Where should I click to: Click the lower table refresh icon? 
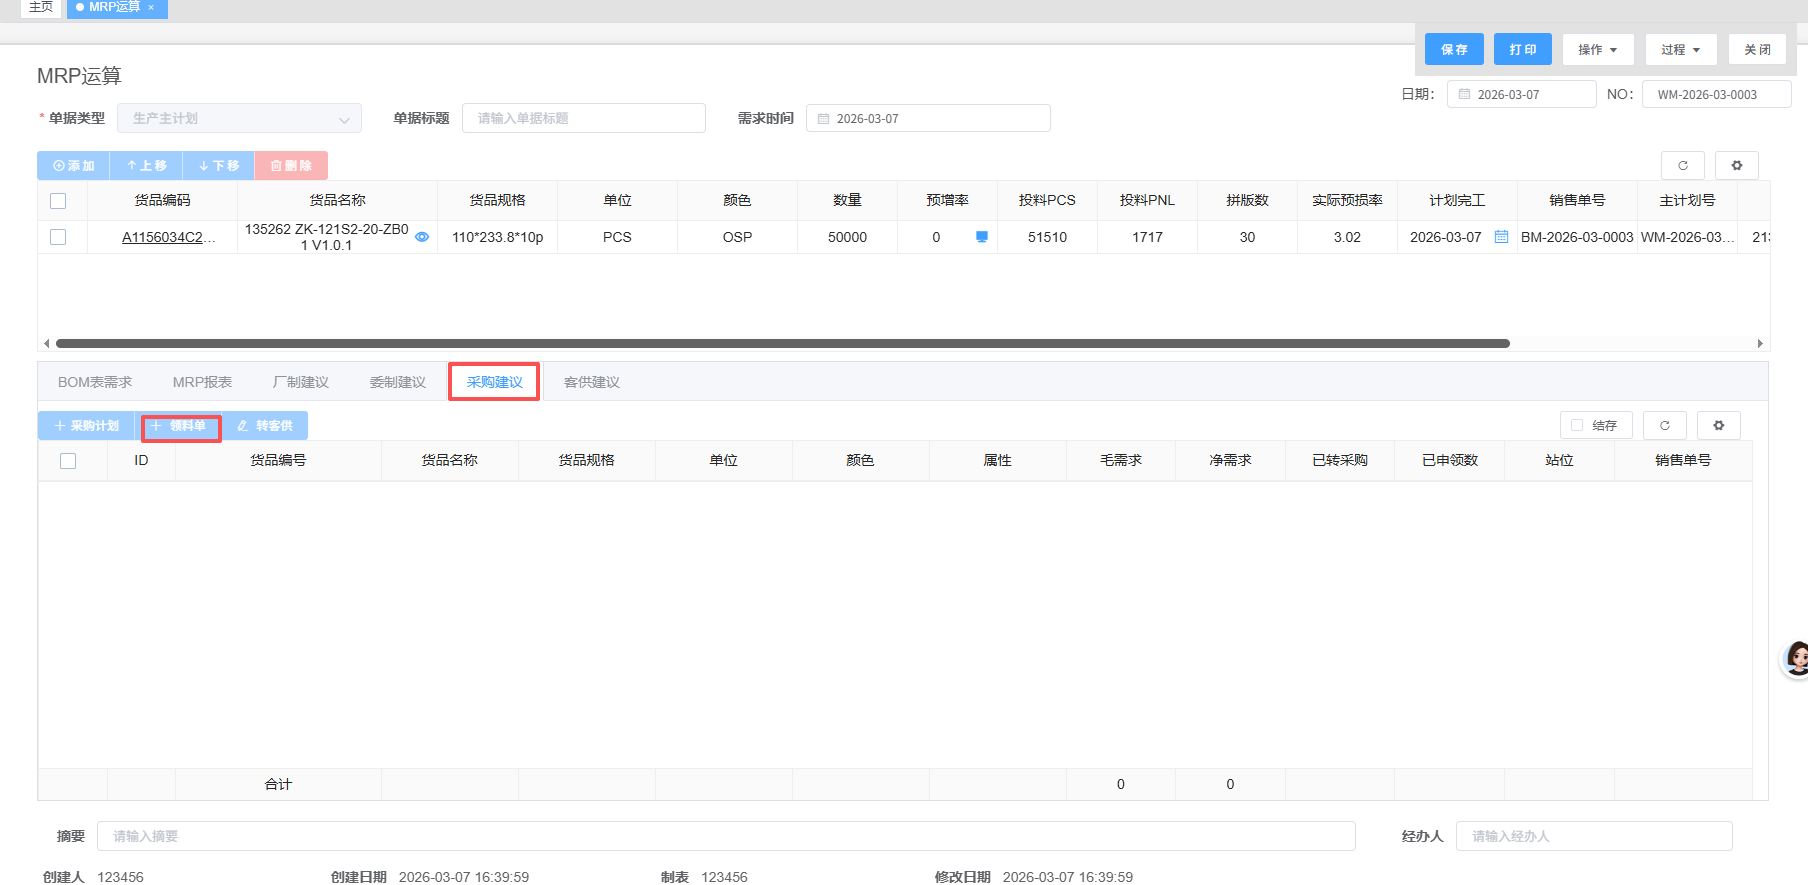pyautogui.click(x=1665, y=426)
